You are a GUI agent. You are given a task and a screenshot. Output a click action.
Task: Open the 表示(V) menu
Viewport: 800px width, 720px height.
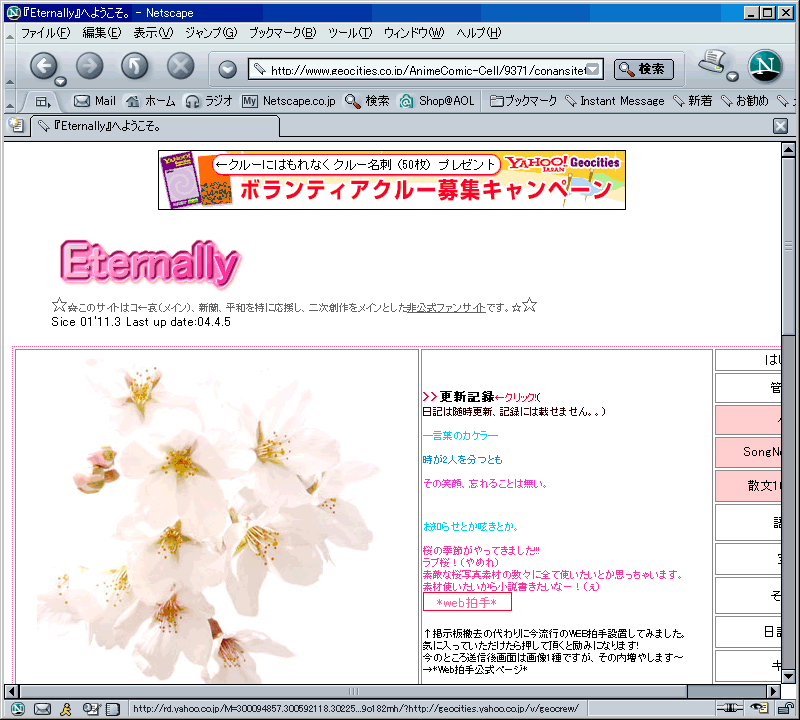(153, 33)
